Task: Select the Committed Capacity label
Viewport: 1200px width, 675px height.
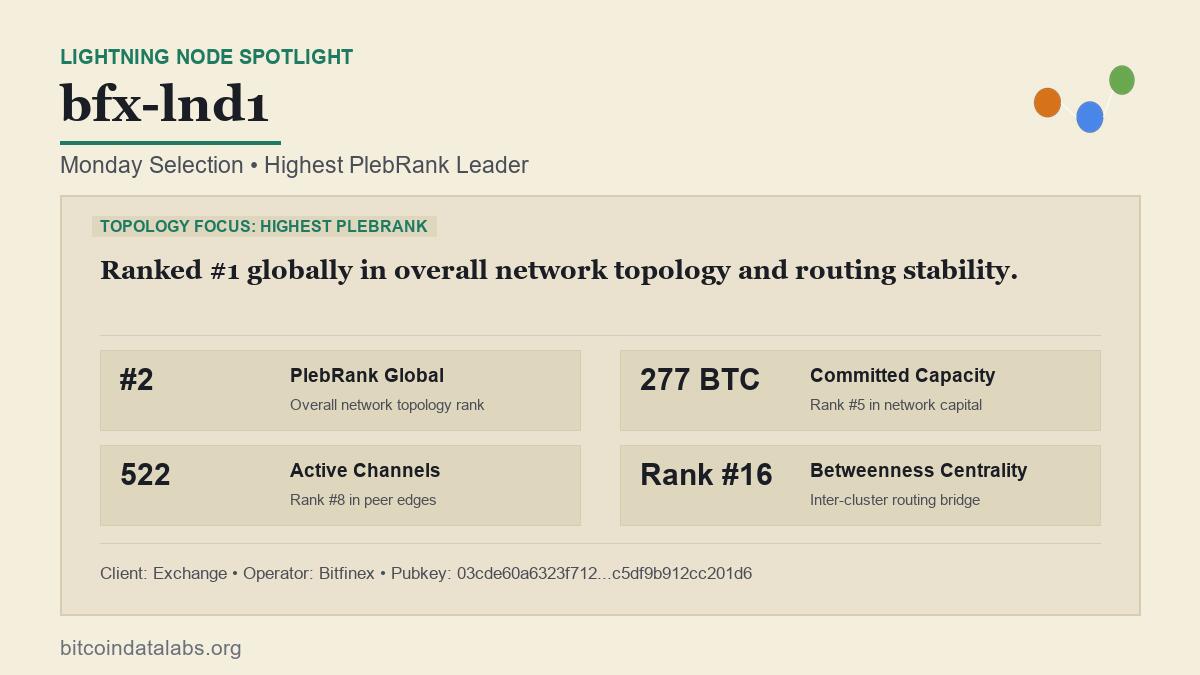Action: (902, 376)
